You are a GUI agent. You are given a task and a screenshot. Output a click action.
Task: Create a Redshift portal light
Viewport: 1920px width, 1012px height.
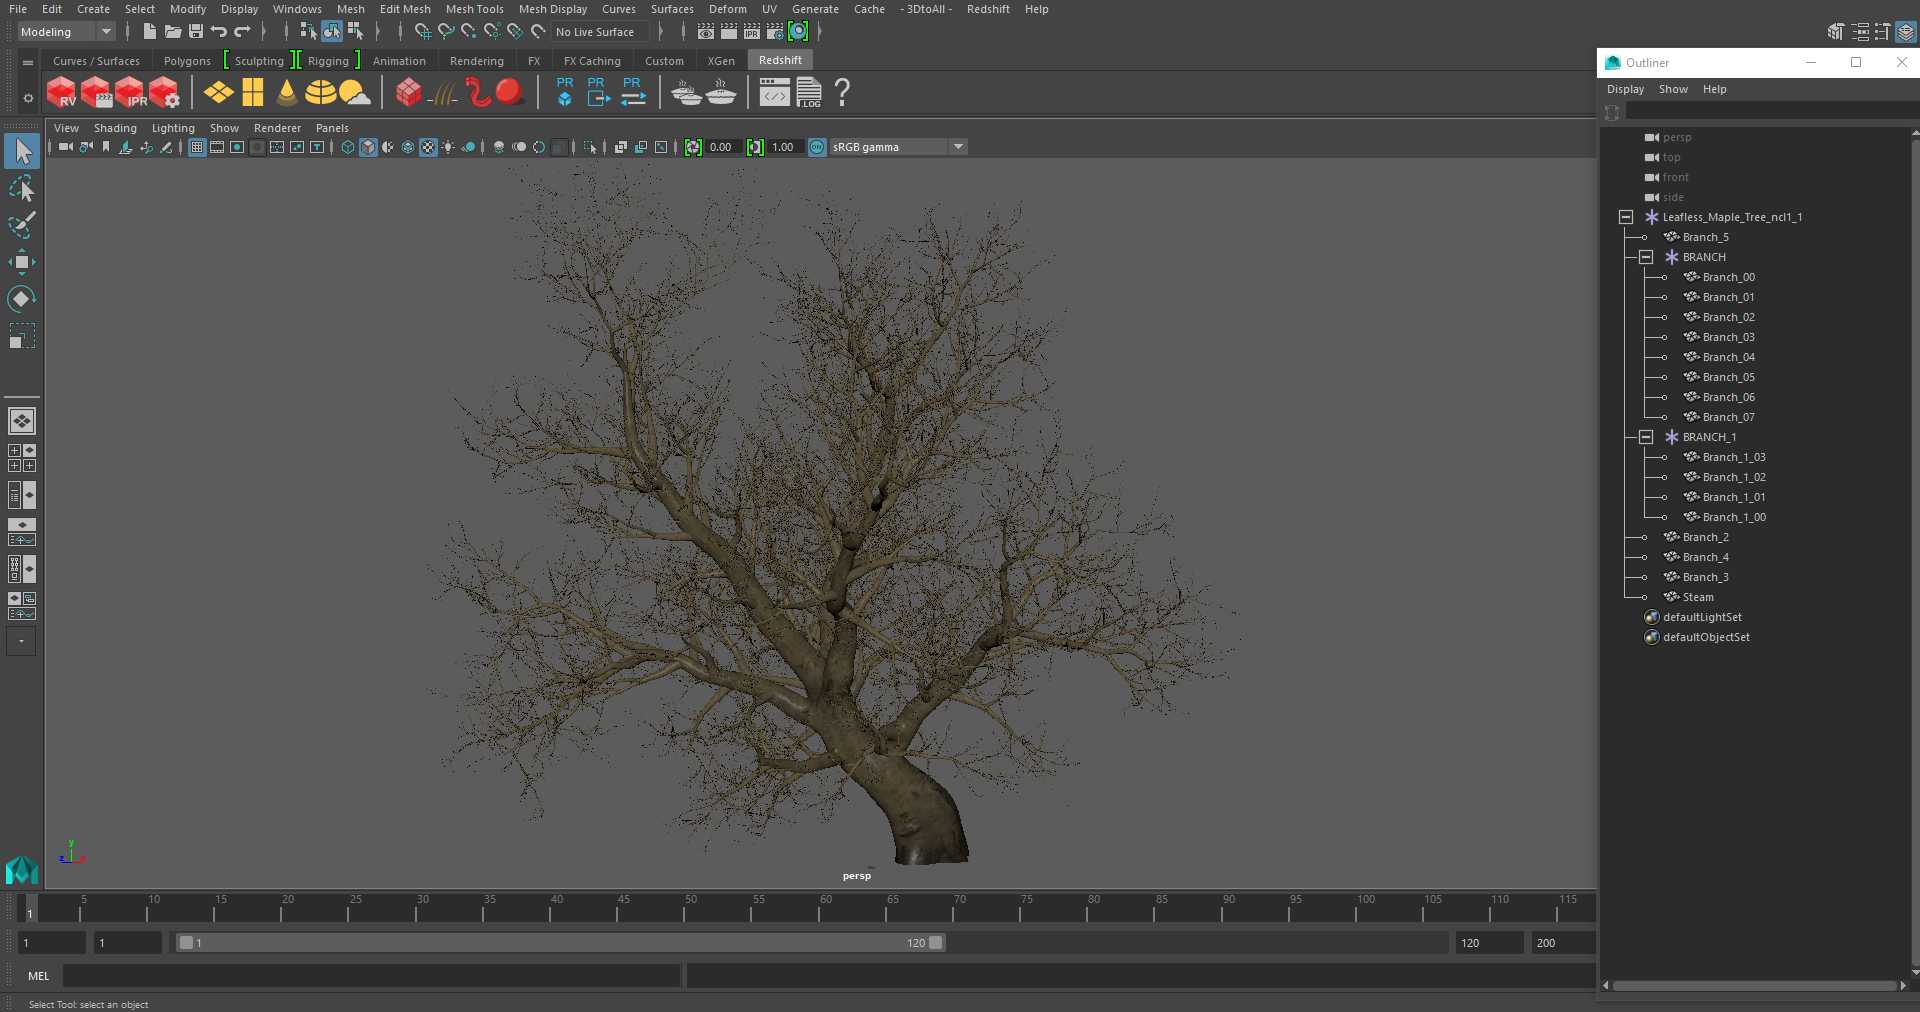(253, 93)
